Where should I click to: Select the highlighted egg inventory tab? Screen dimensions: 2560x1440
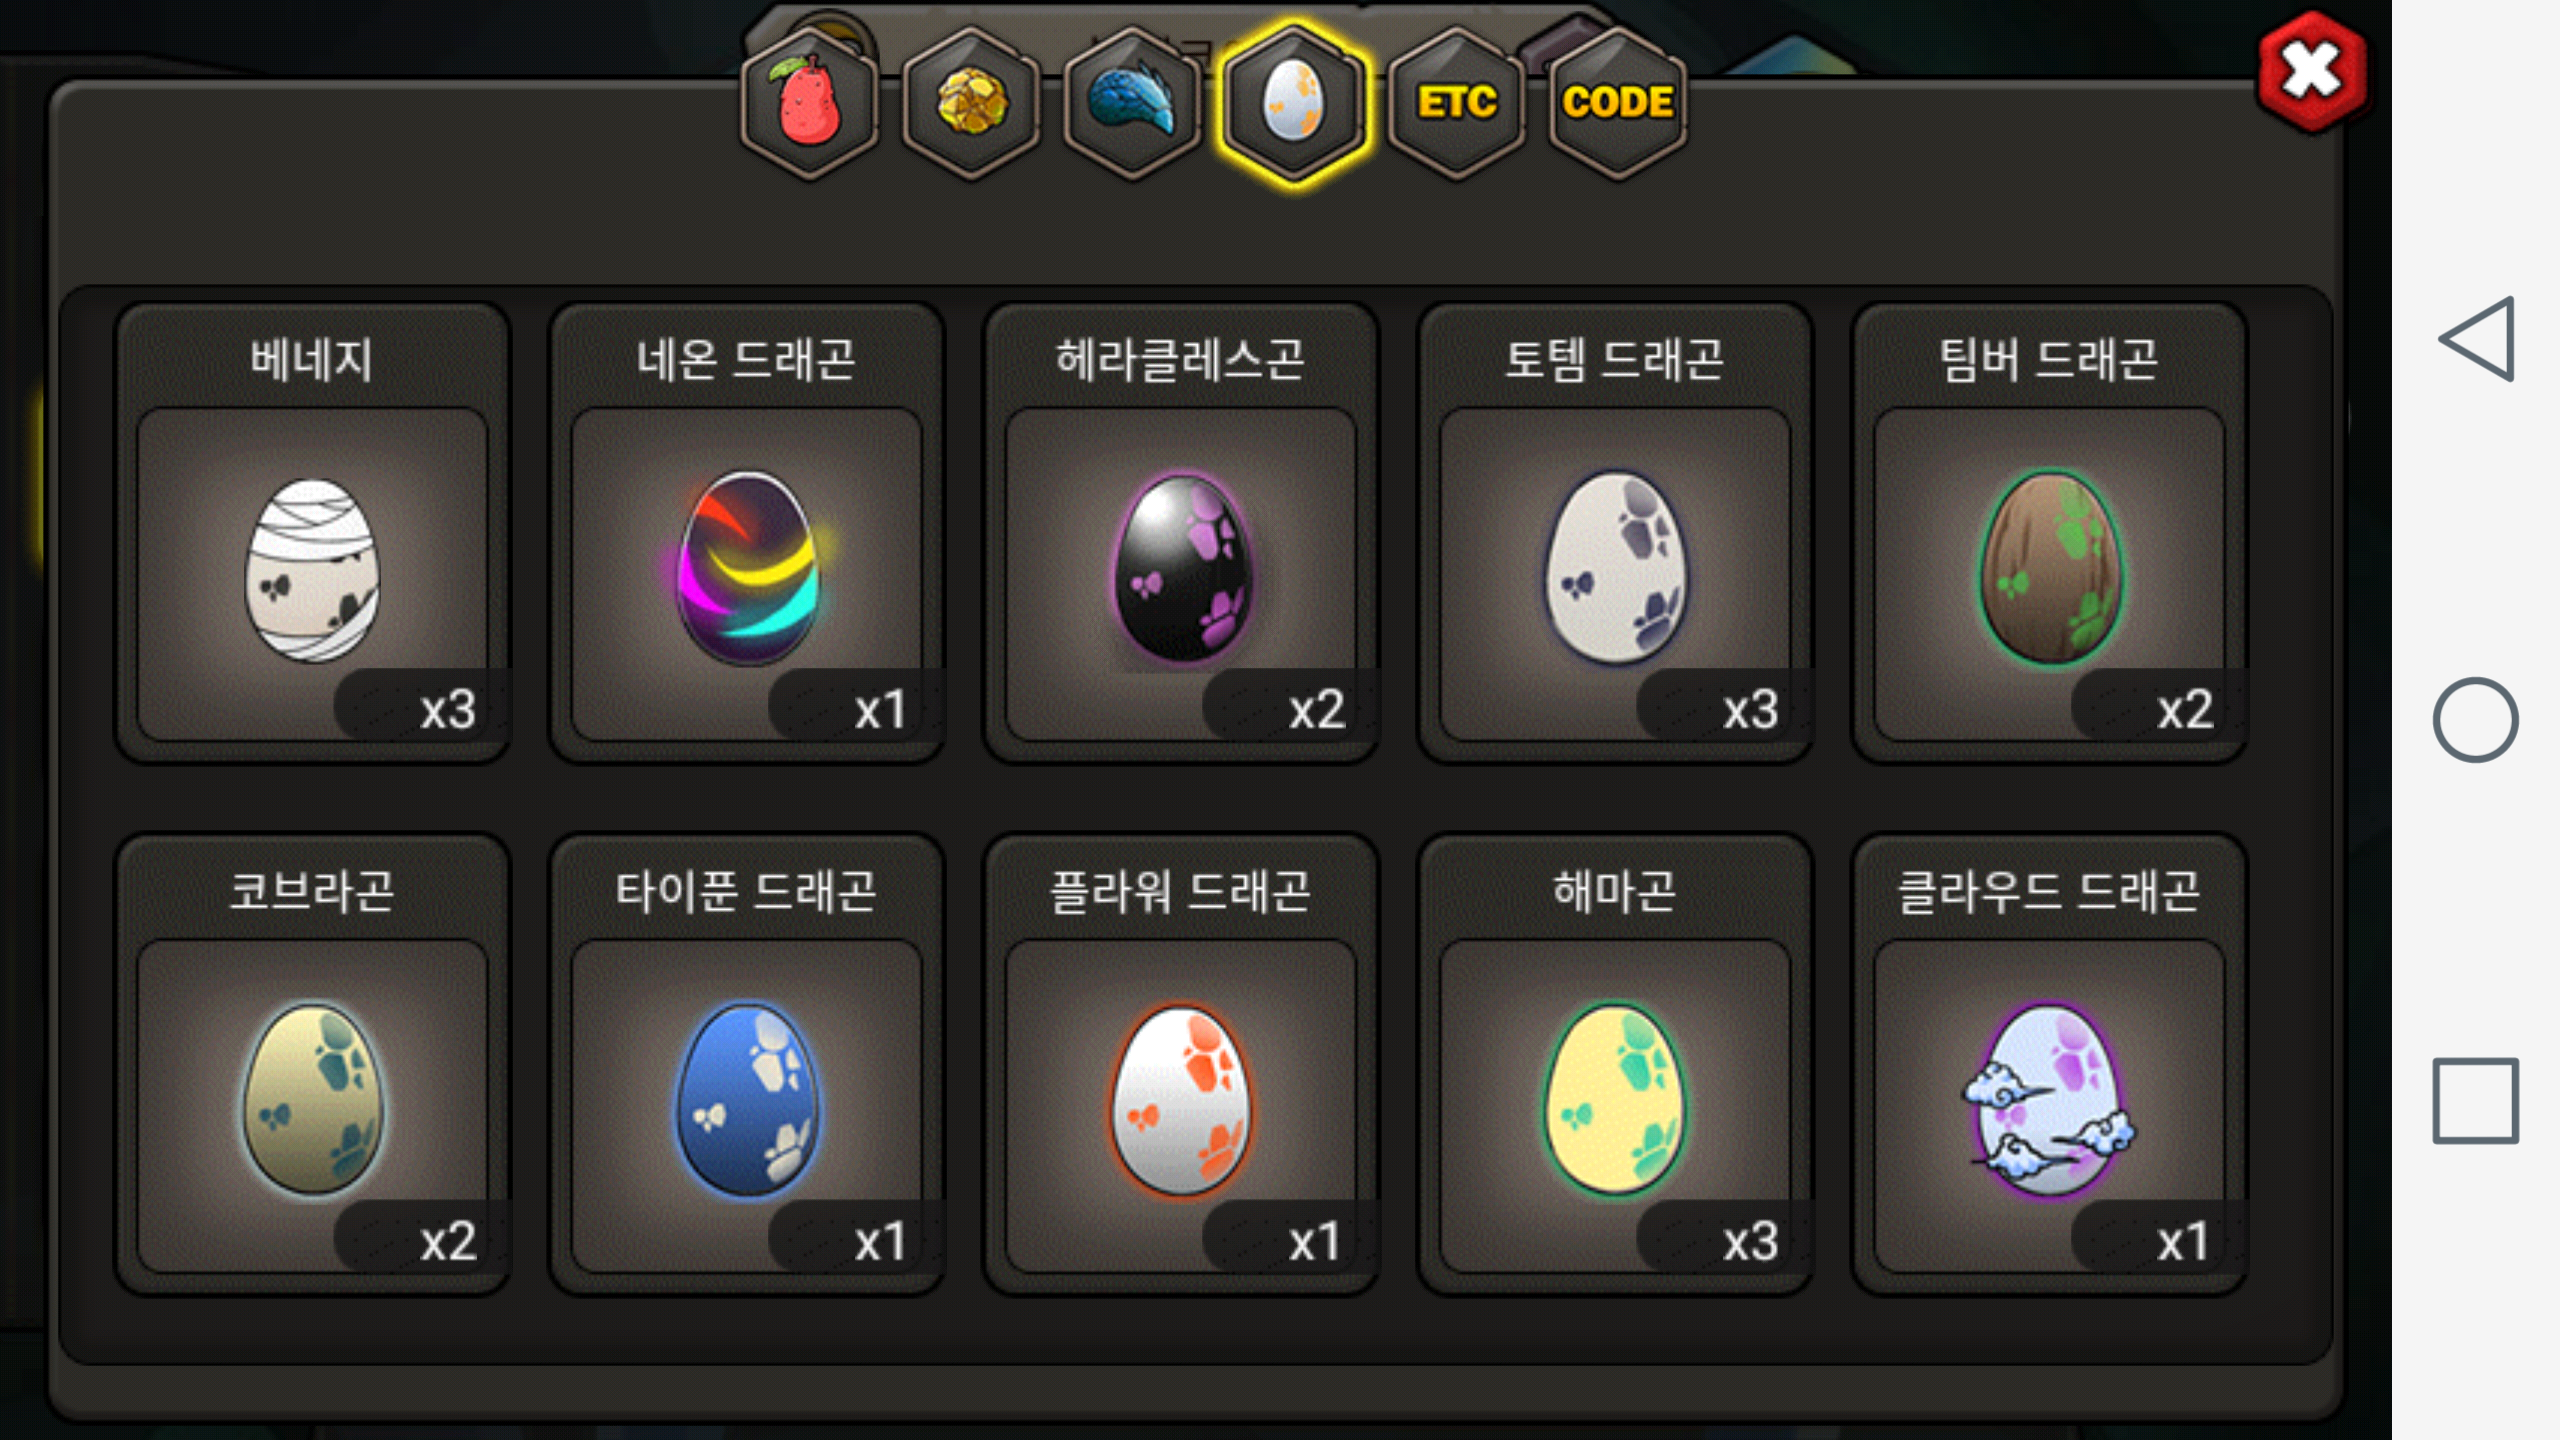pos(1294,103)
